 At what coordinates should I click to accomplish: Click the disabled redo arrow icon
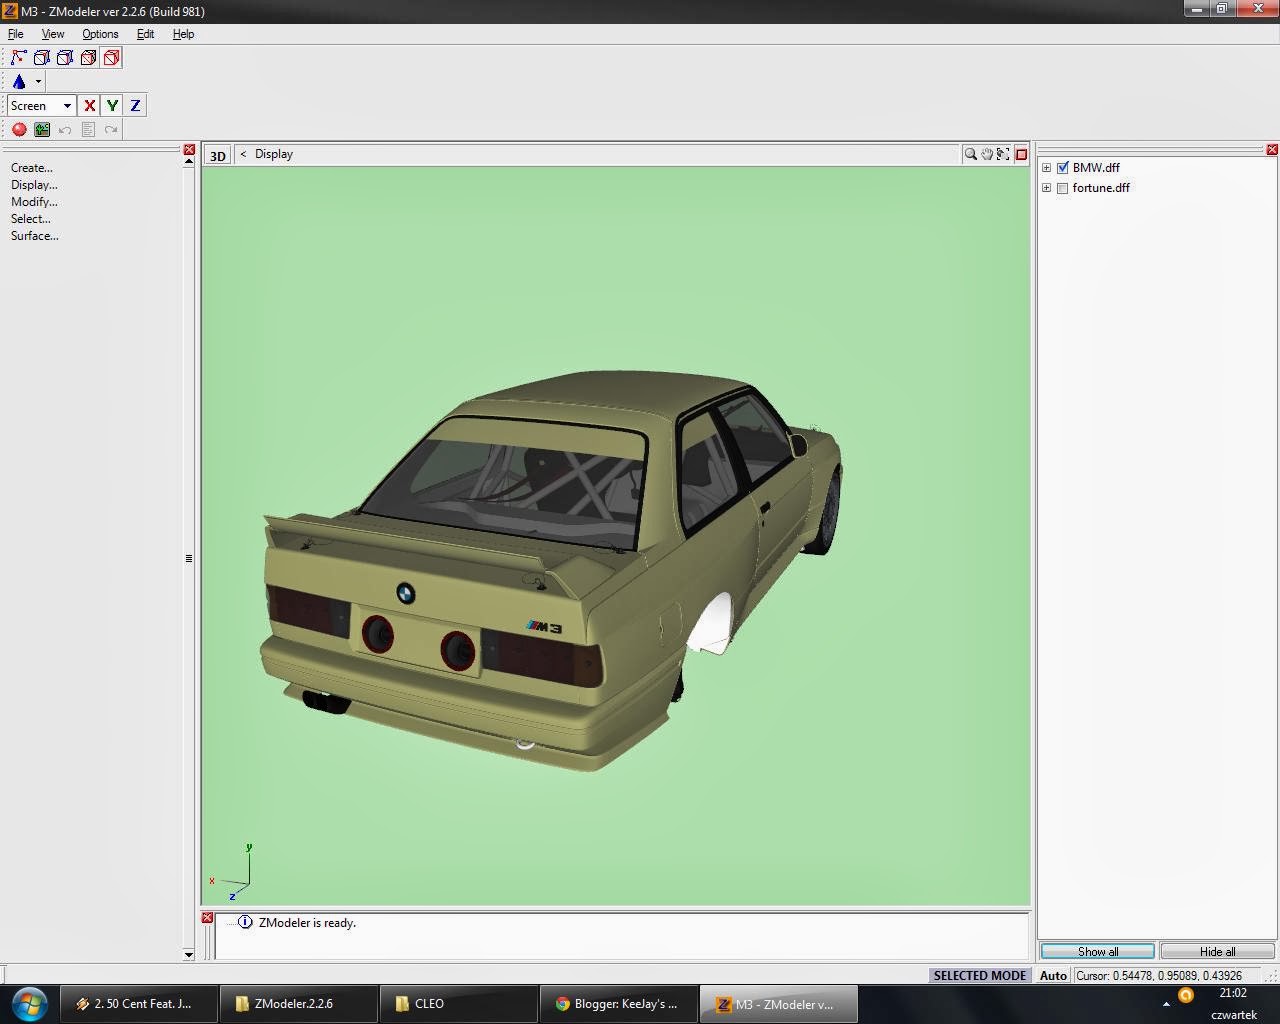111,130
